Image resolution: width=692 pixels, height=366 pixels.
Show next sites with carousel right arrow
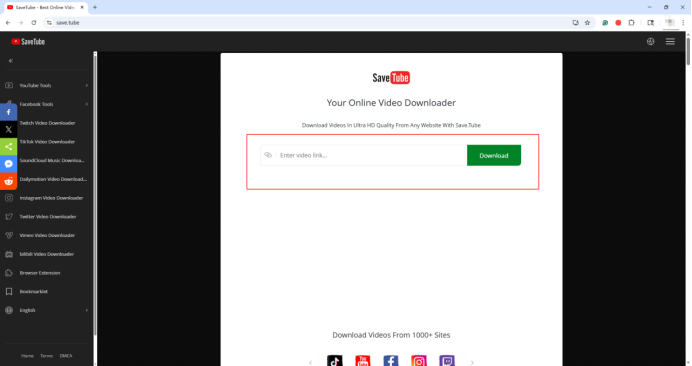coord(472,362)
